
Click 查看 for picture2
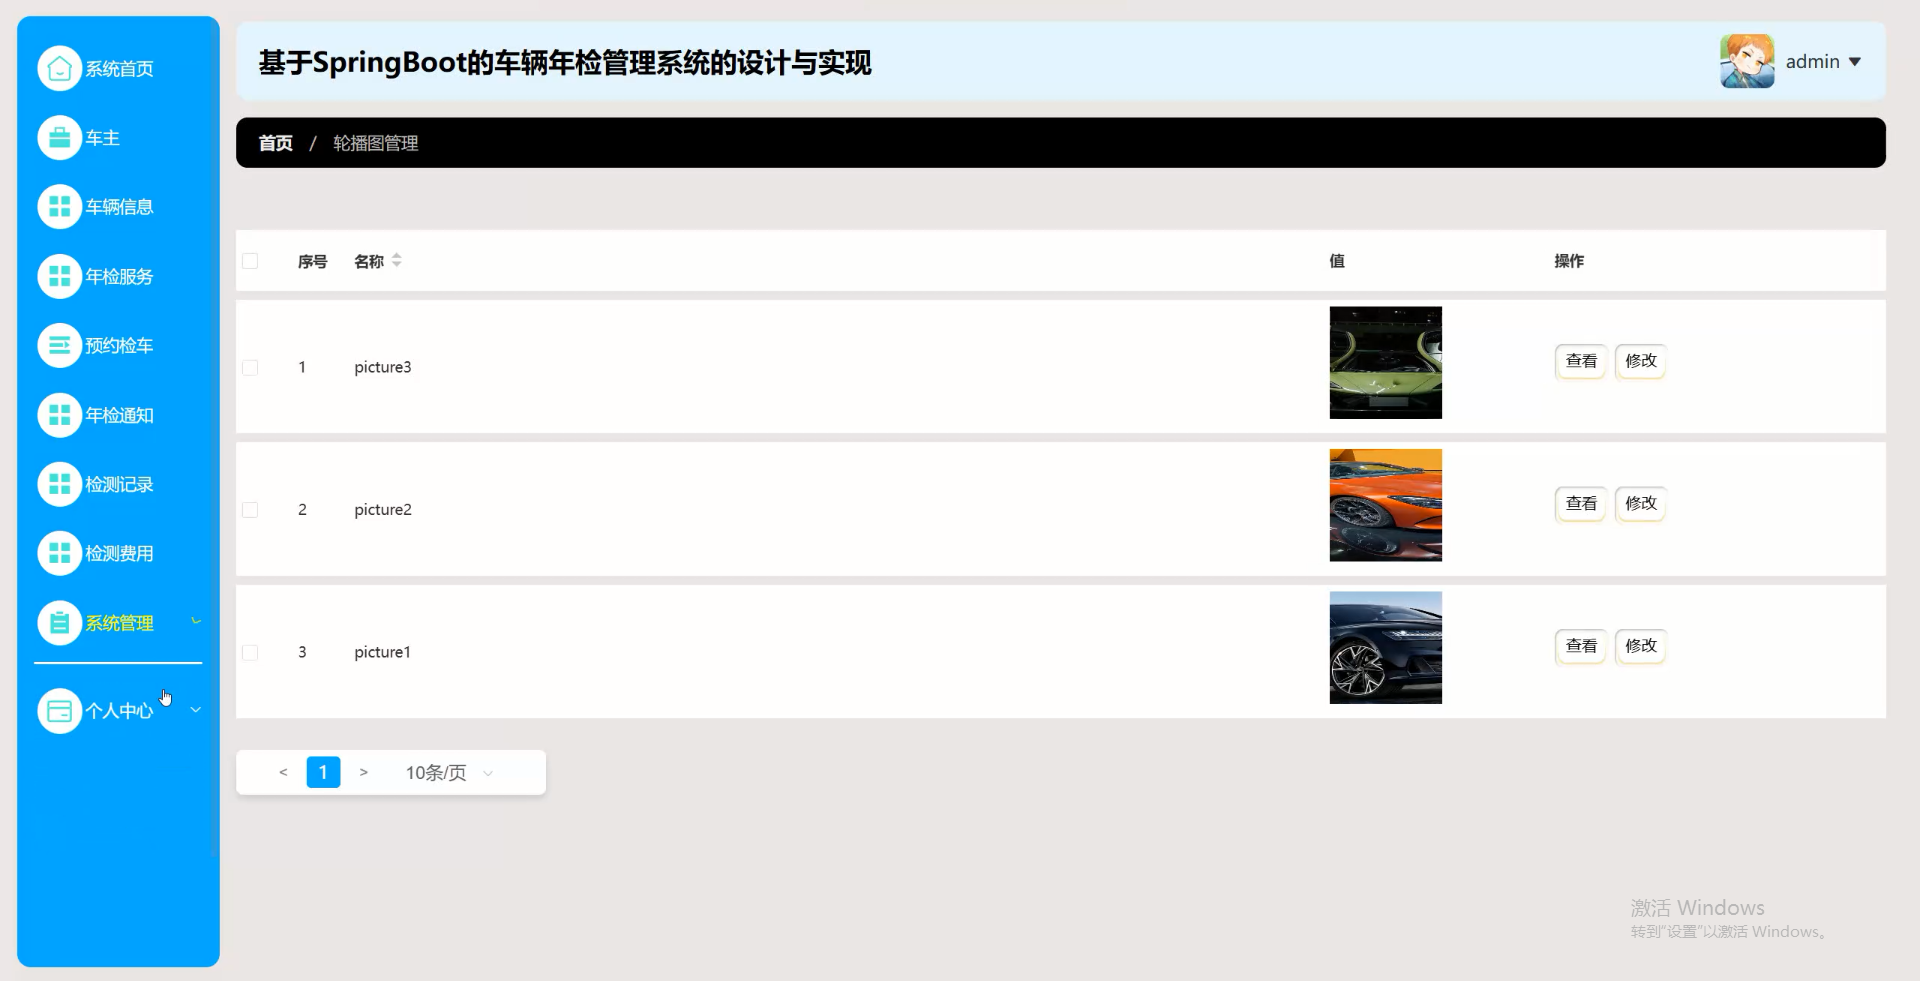pyautogui.click(x=1581, y=504)
